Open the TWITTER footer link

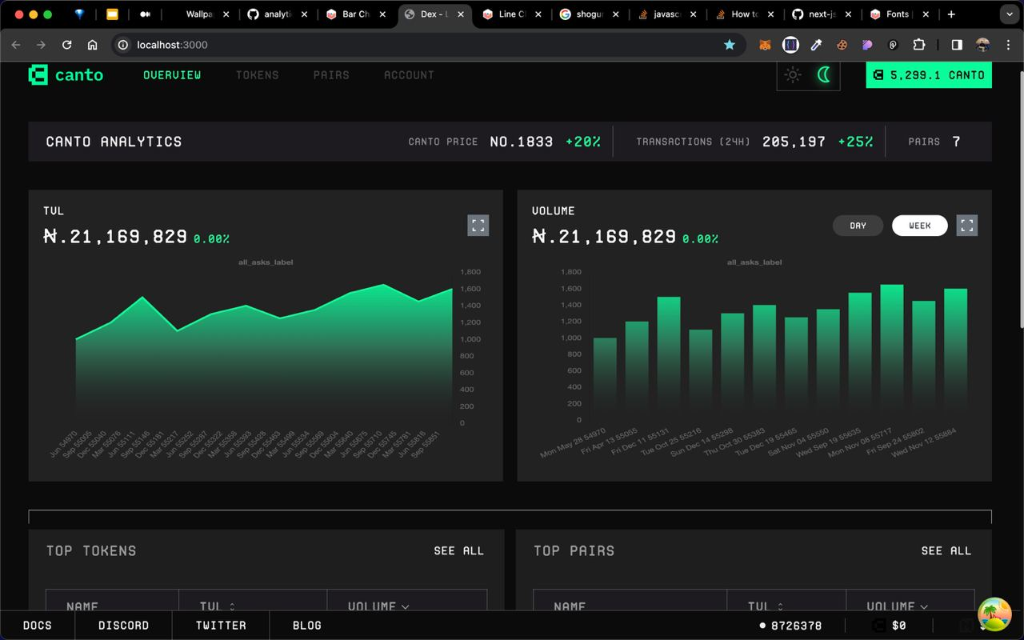[221, 625]
